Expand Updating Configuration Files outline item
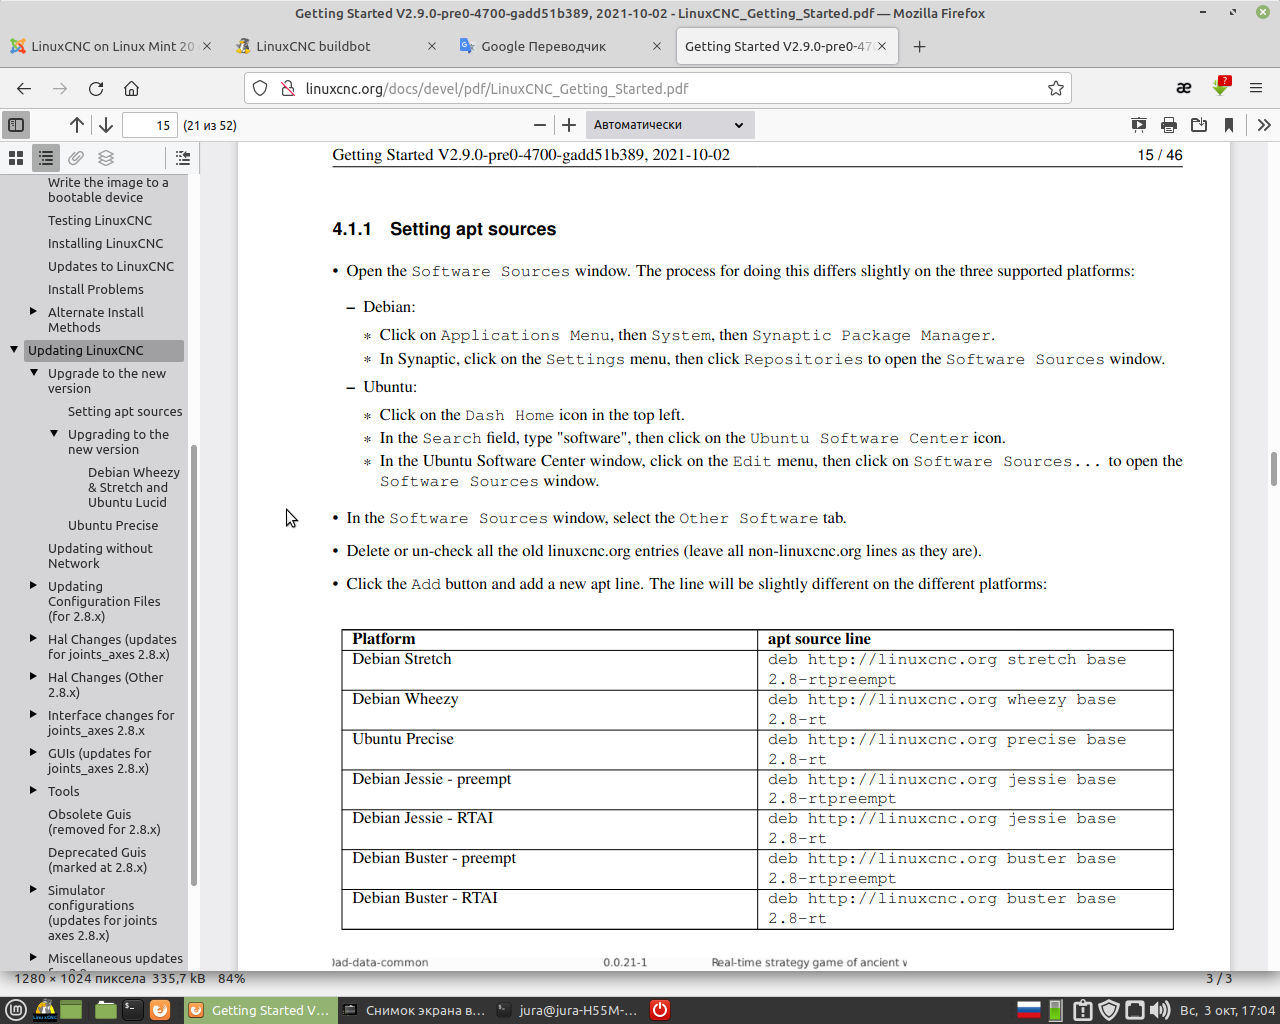Screen dimensions: 1280x1024 coord(34,586)
